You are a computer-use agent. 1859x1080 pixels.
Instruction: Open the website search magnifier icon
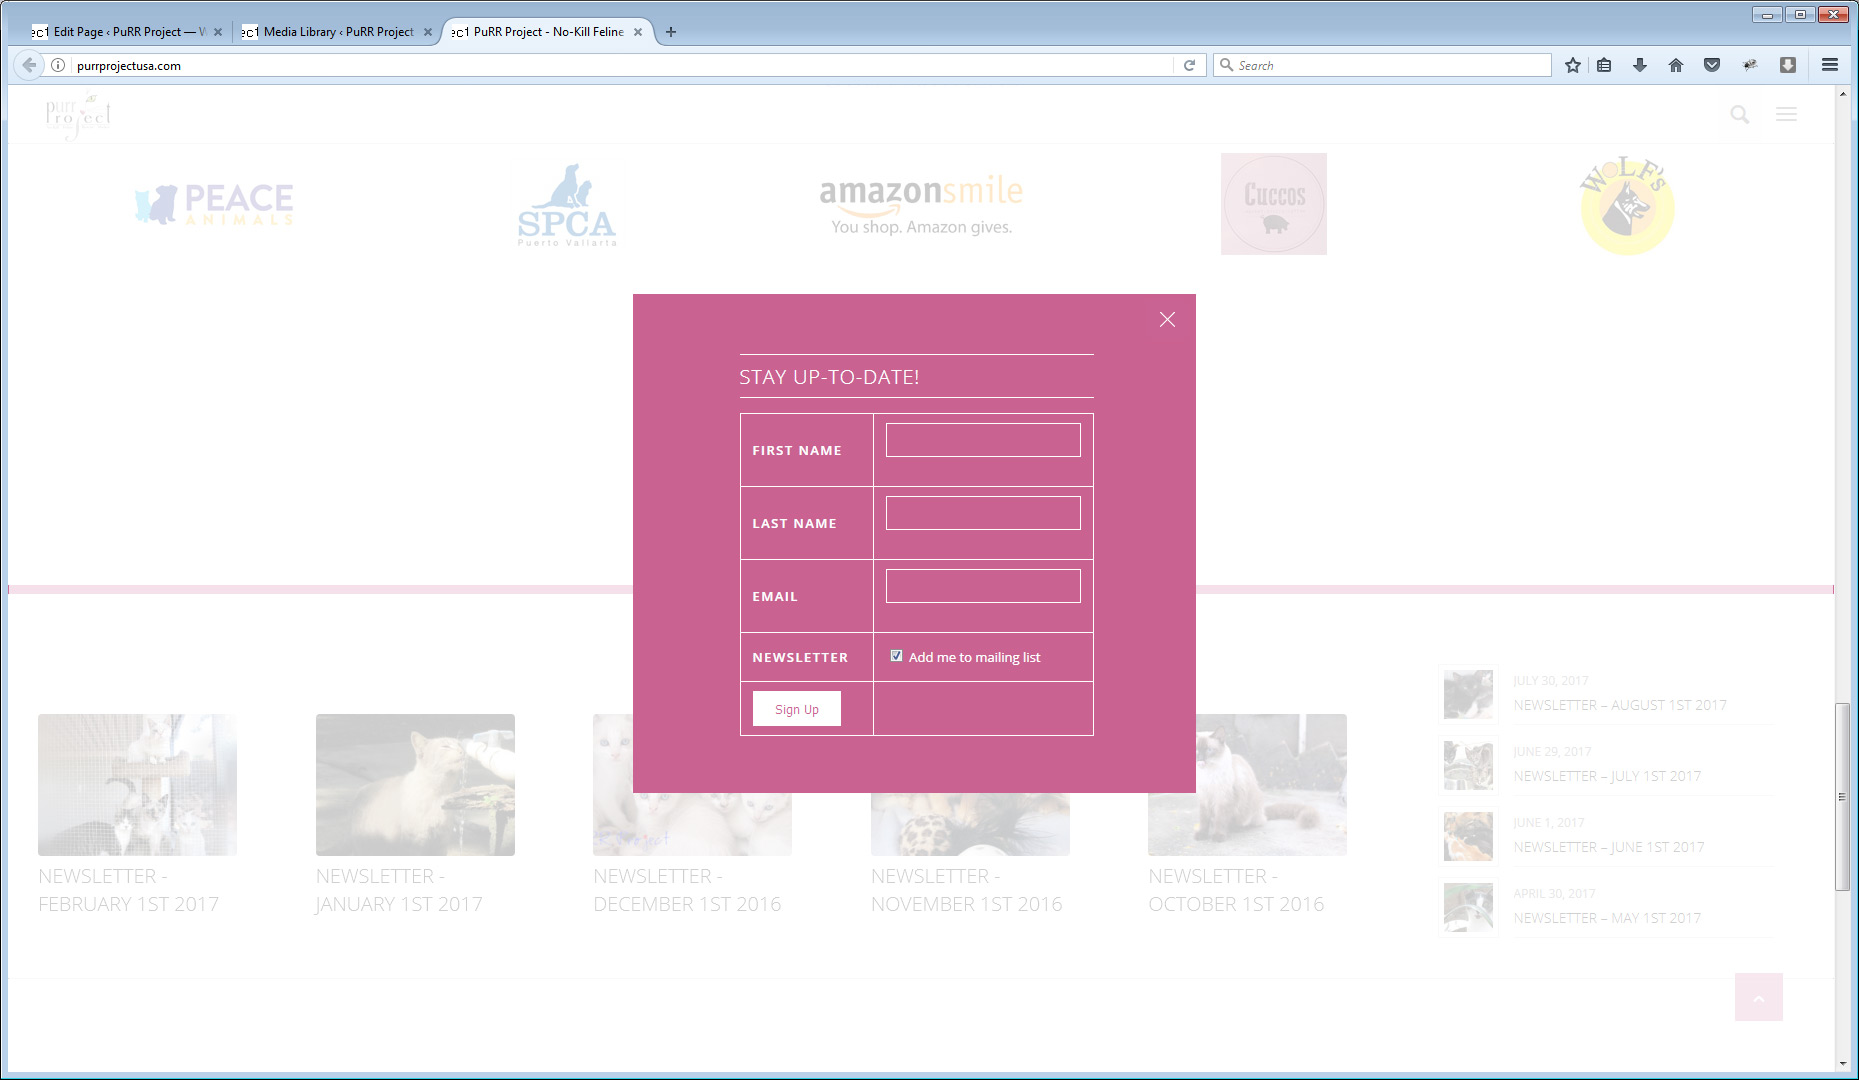pos(1740,115)
